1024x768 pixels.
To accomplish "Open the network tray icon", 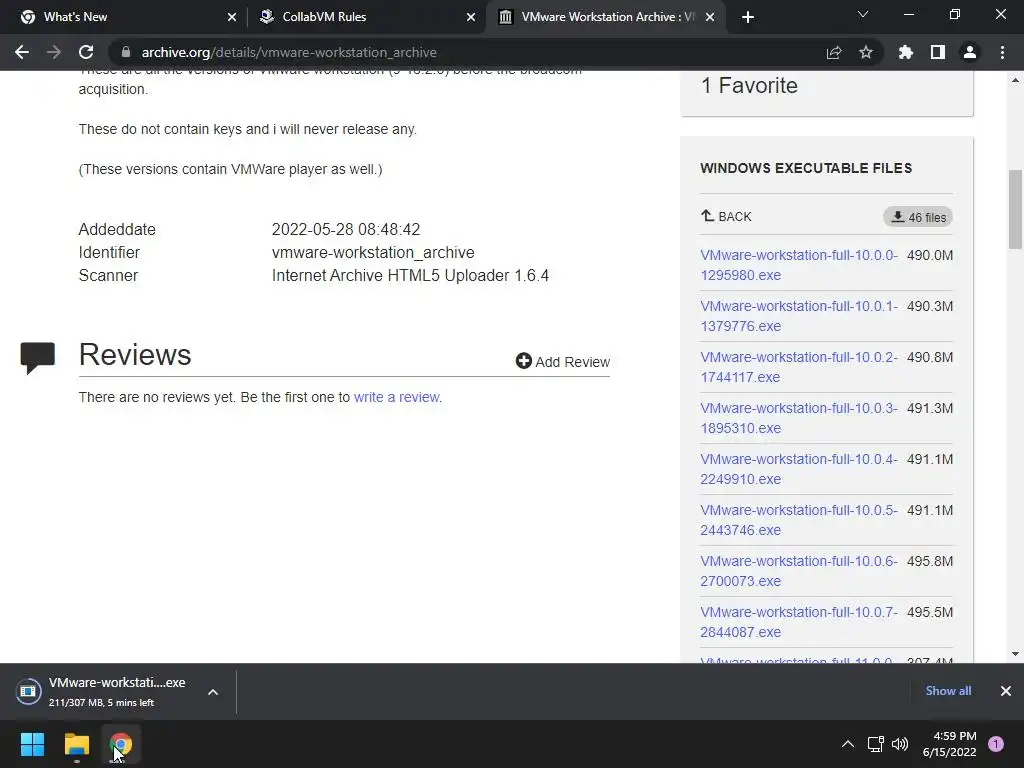I will [875, 744].
